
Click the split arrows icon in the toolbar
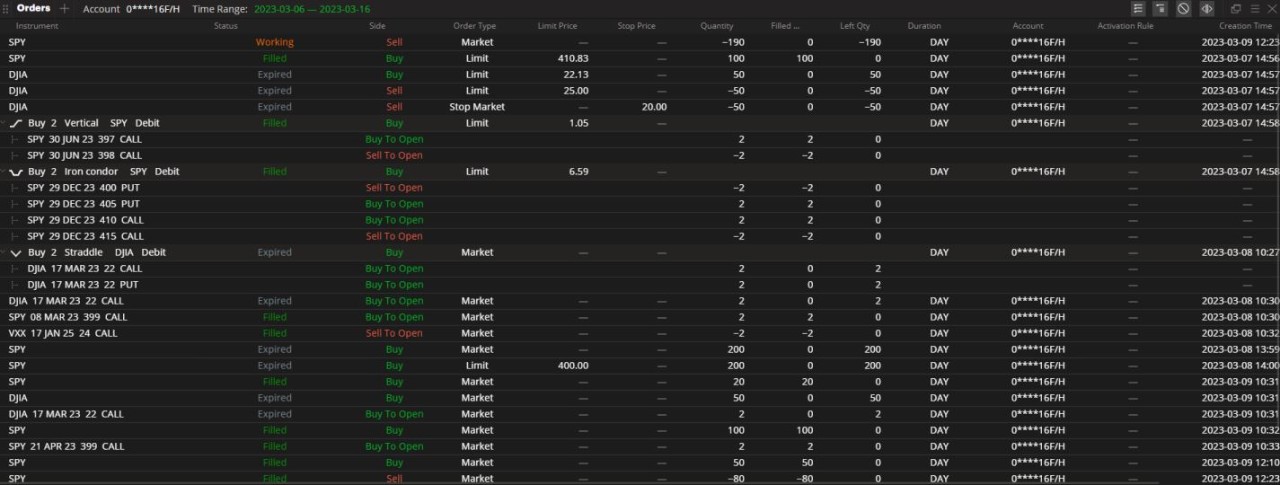tap(1206, 8)
